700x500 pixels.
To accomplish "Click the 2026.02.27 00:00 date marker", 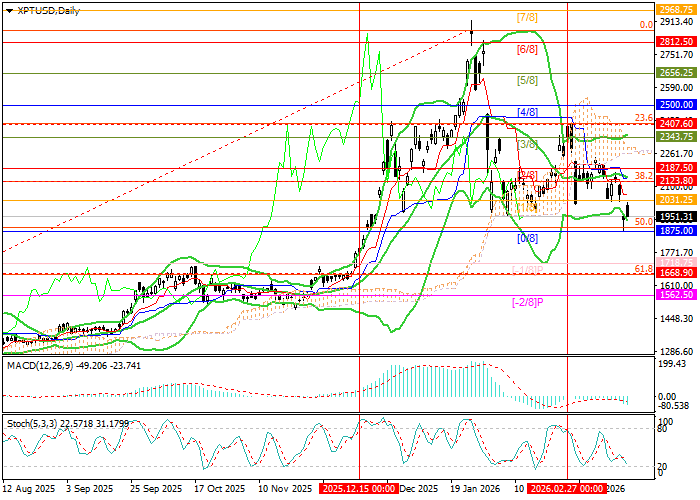I will point(566,490).
